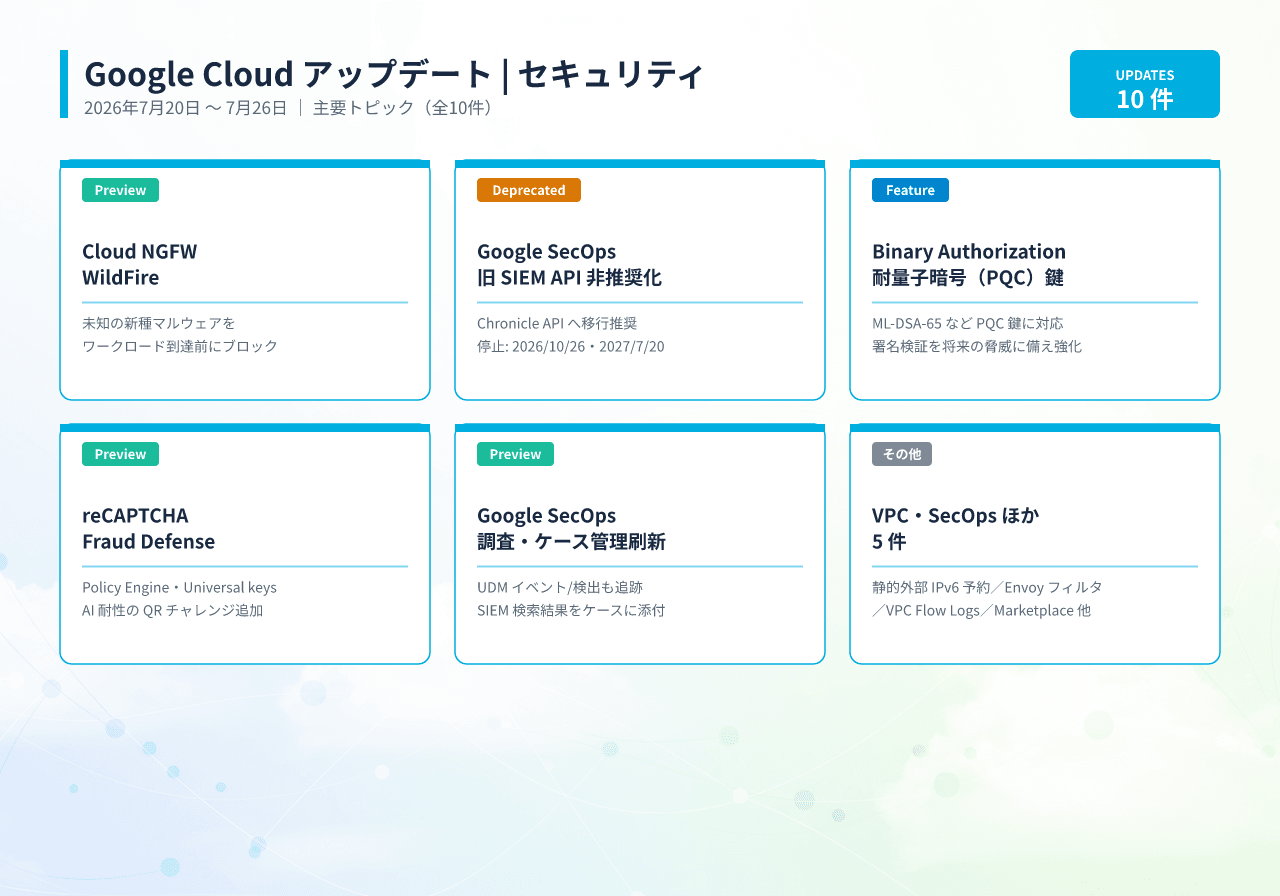The image size is (1280, 896).
Task: Click the date range 2026年7月20日 〜 7月26日
Action: coord(185,108)
